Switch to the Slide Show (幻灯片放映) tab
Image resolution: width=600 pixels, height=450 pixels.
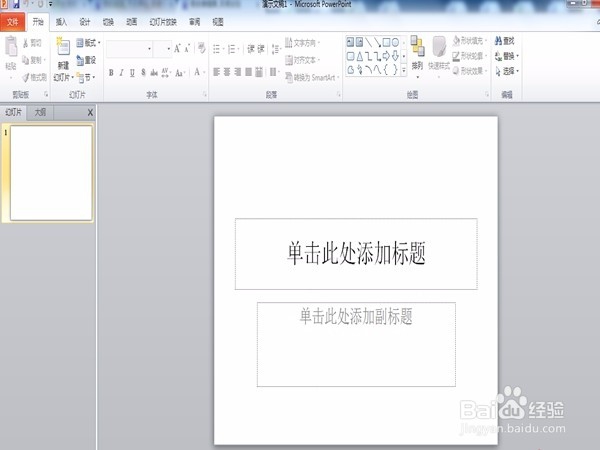pyautogui.click(x=163, y=22)
